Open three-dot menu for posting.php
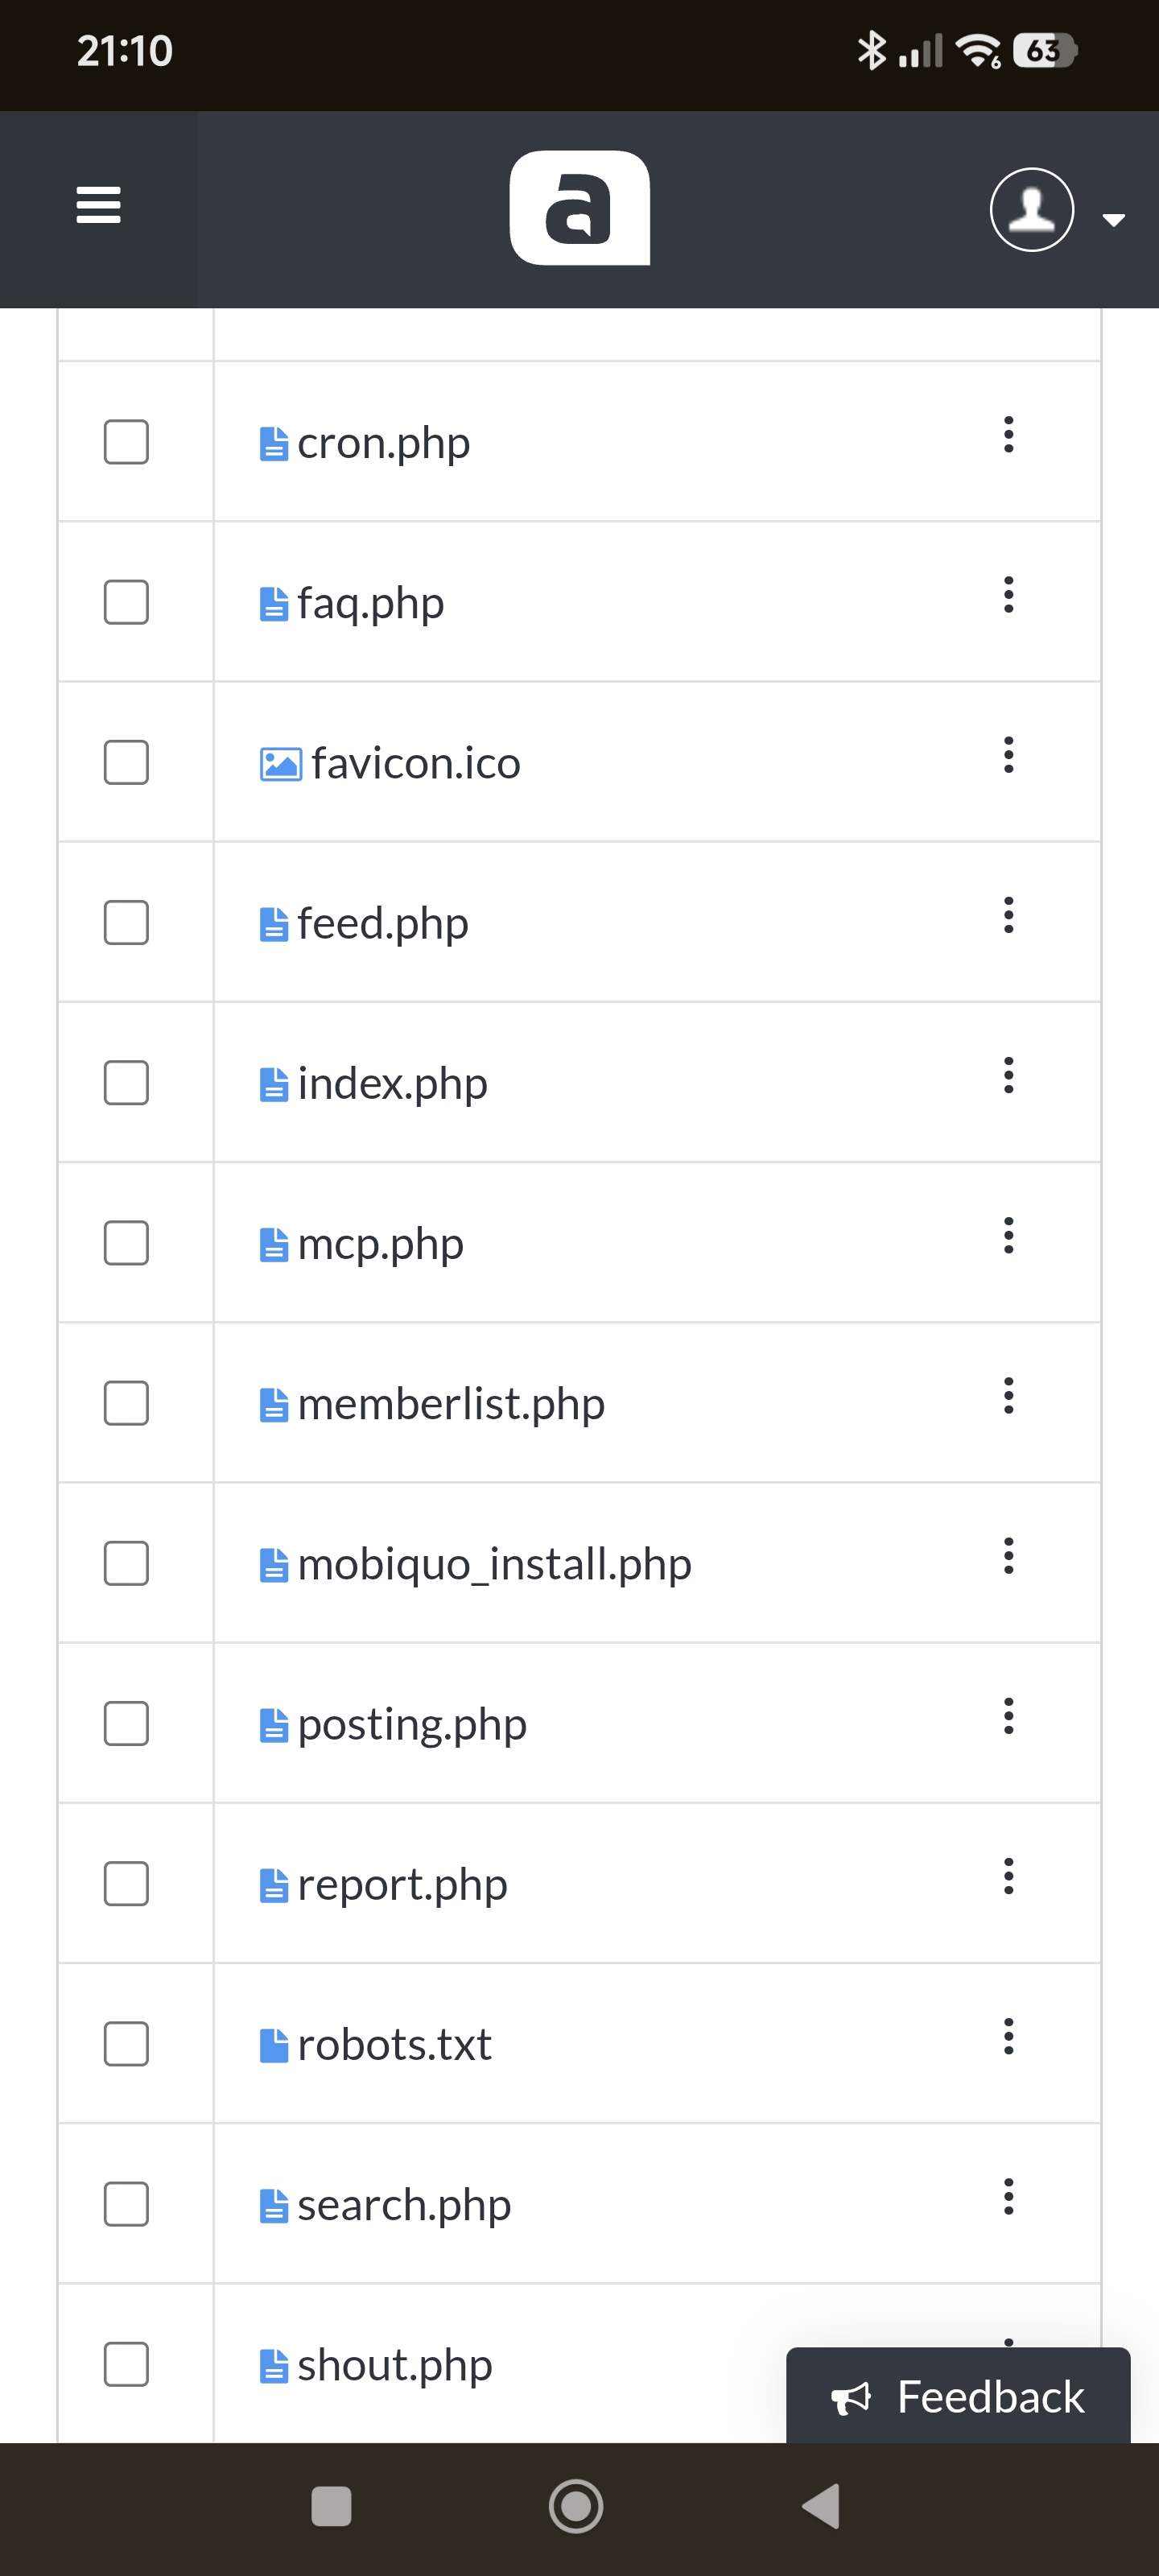The height and width of the screenshot is (2576, 1159). pyautogui.click(x=1008, y=1716)
